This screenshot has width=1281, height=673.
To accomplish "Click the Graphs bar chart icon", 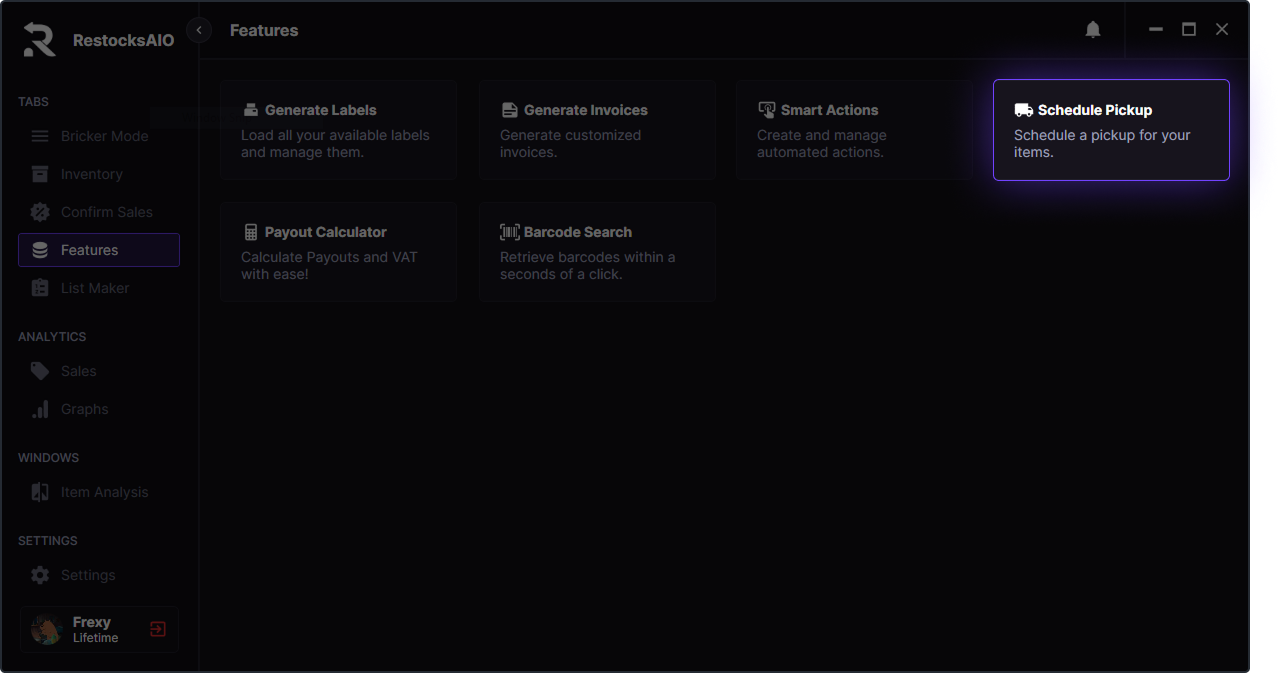I will tap(40, 409).
